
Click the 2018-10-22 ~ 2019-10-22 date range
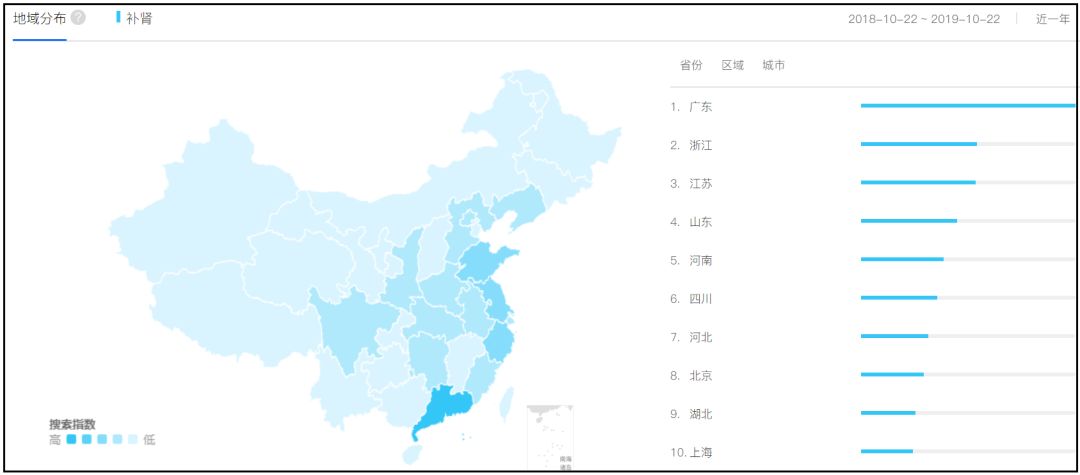(923, 19)
